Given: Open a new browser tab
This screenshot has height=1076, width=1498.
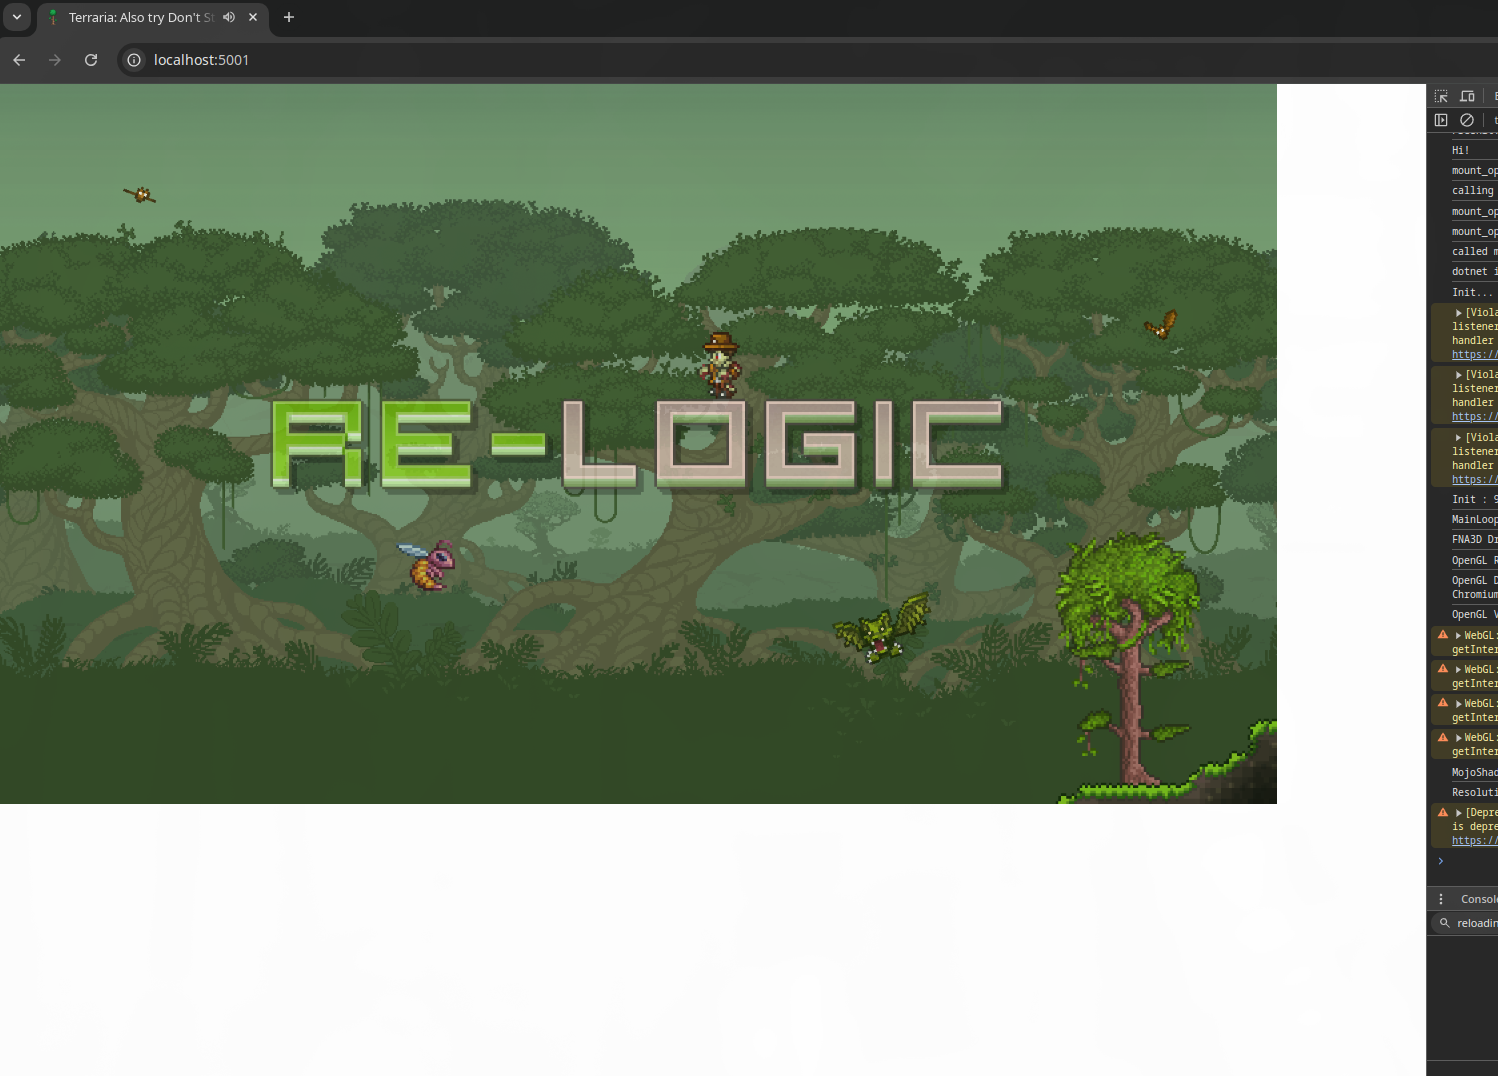Looking at the screenshot, I should coord(289,17).
